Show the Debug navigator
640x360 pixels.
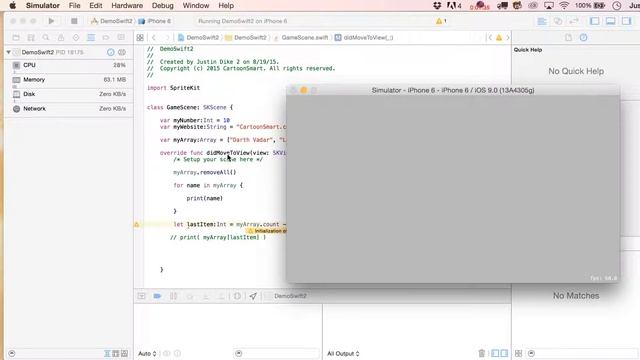click(x=91, y=38)
